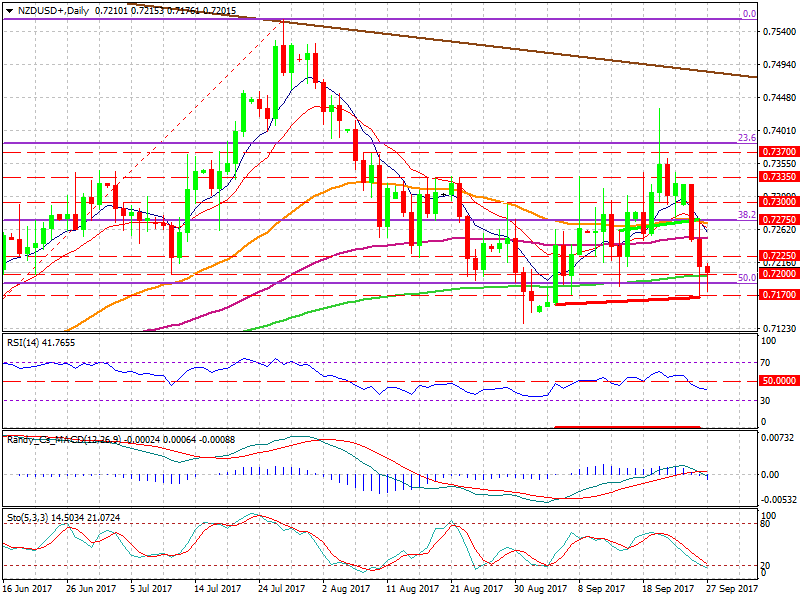Open the dropdown arrow beside NZDUSD+,Daily
800x600 pixels.
(9, 9)
